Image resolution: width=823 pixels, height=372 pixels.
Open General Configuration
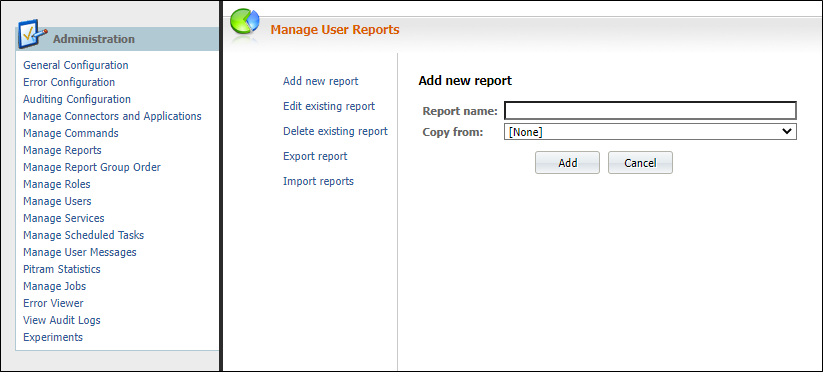coord(76,65)
